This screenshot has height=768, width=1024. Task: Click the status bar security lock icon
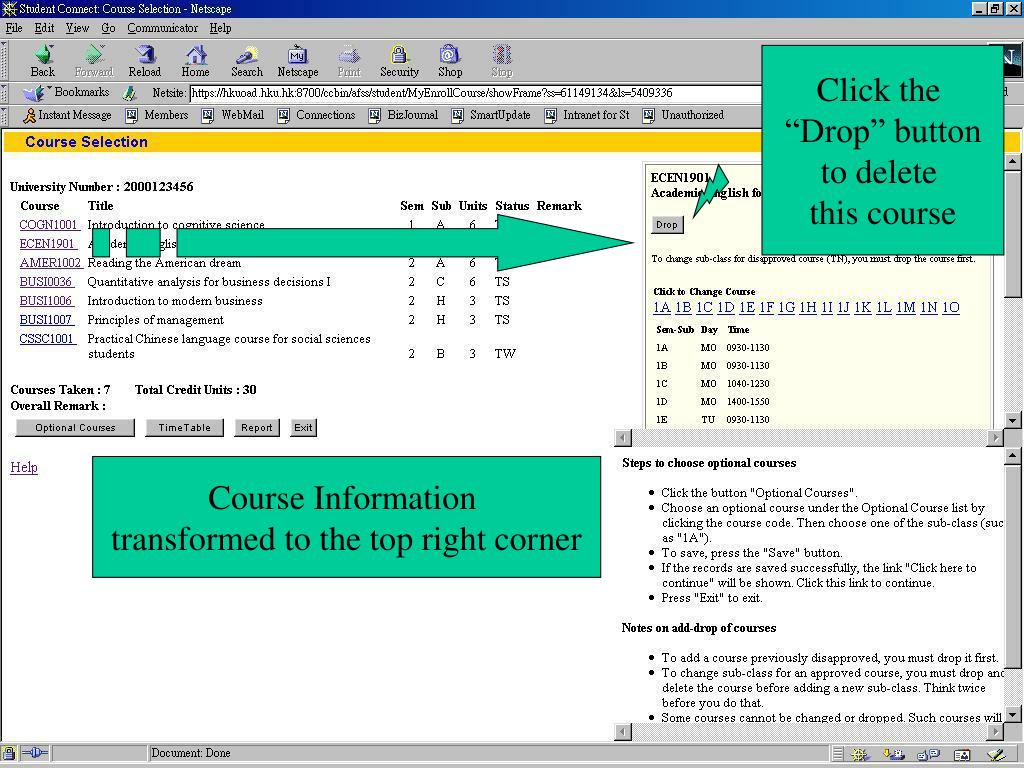pos(9,753)
